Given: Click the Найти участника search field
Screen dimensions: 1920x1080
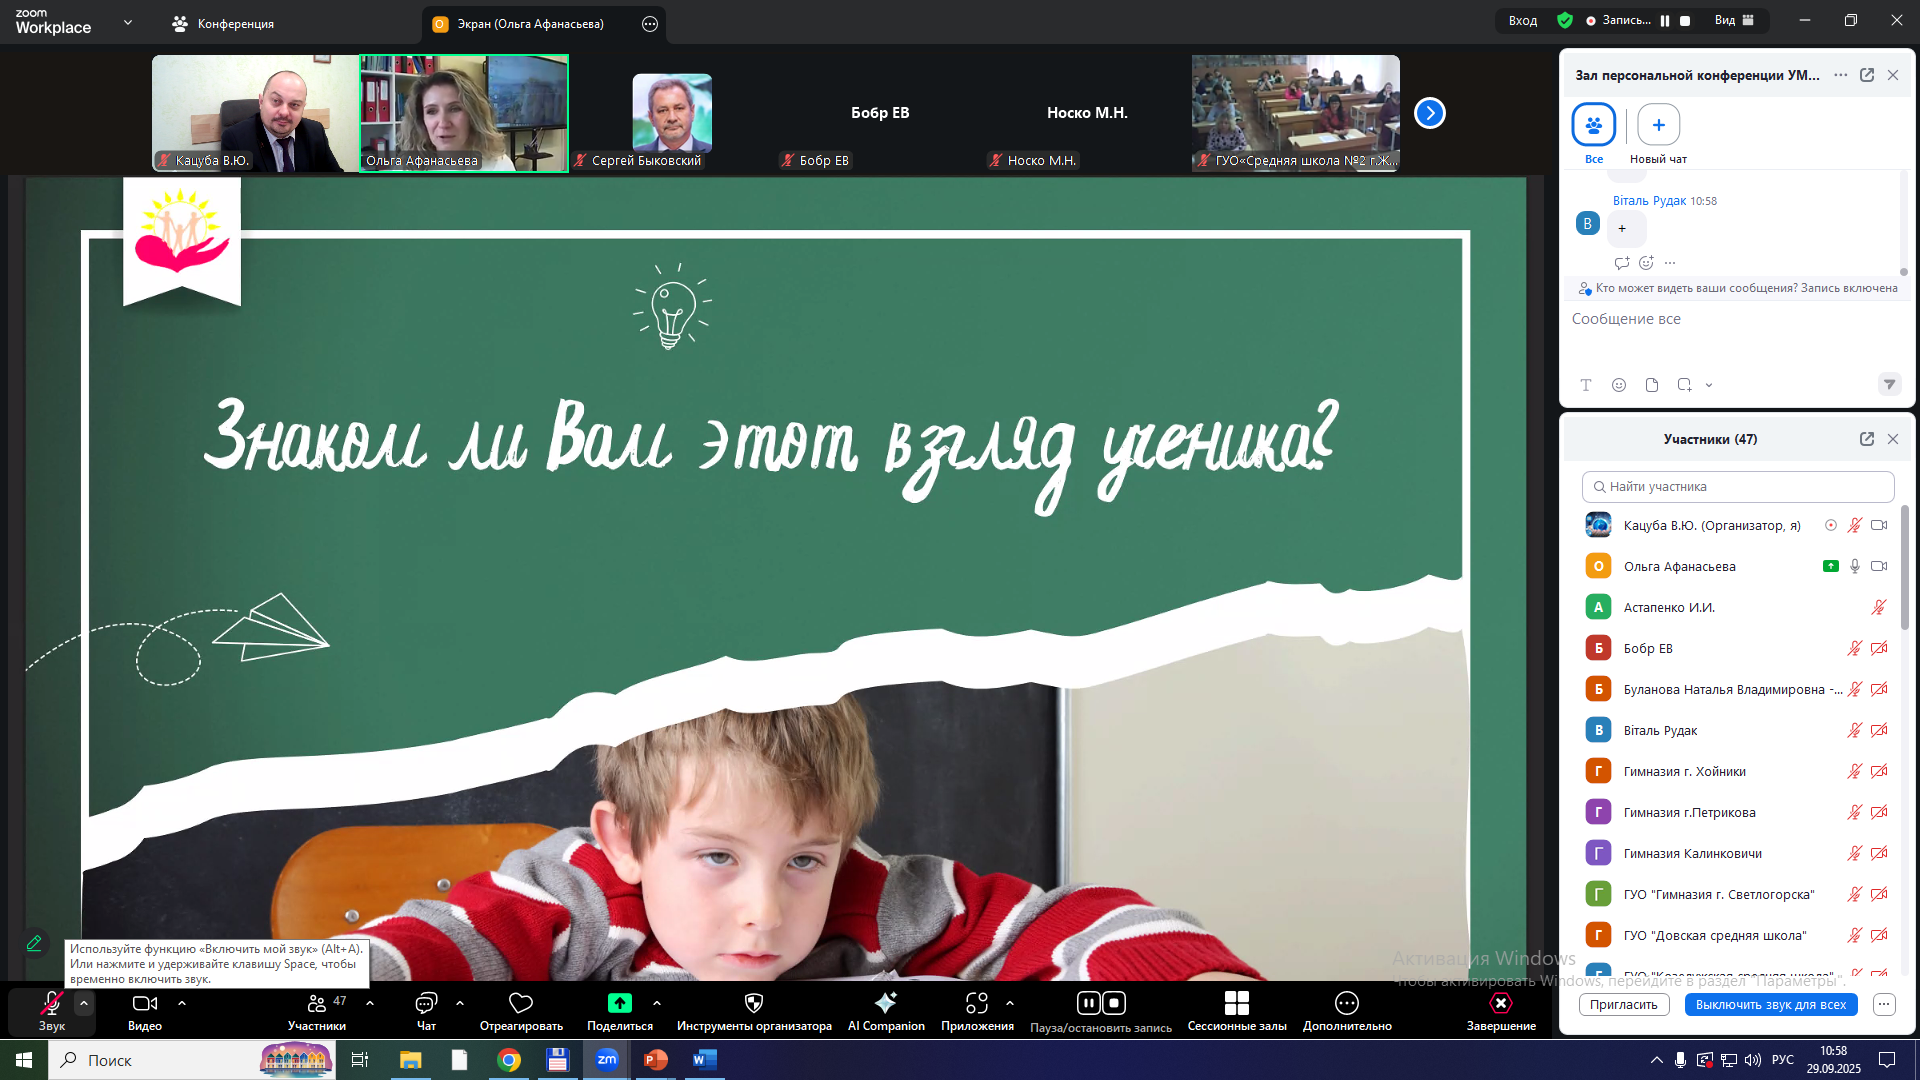Looking at the screenshot, I should pos(1738,487).
